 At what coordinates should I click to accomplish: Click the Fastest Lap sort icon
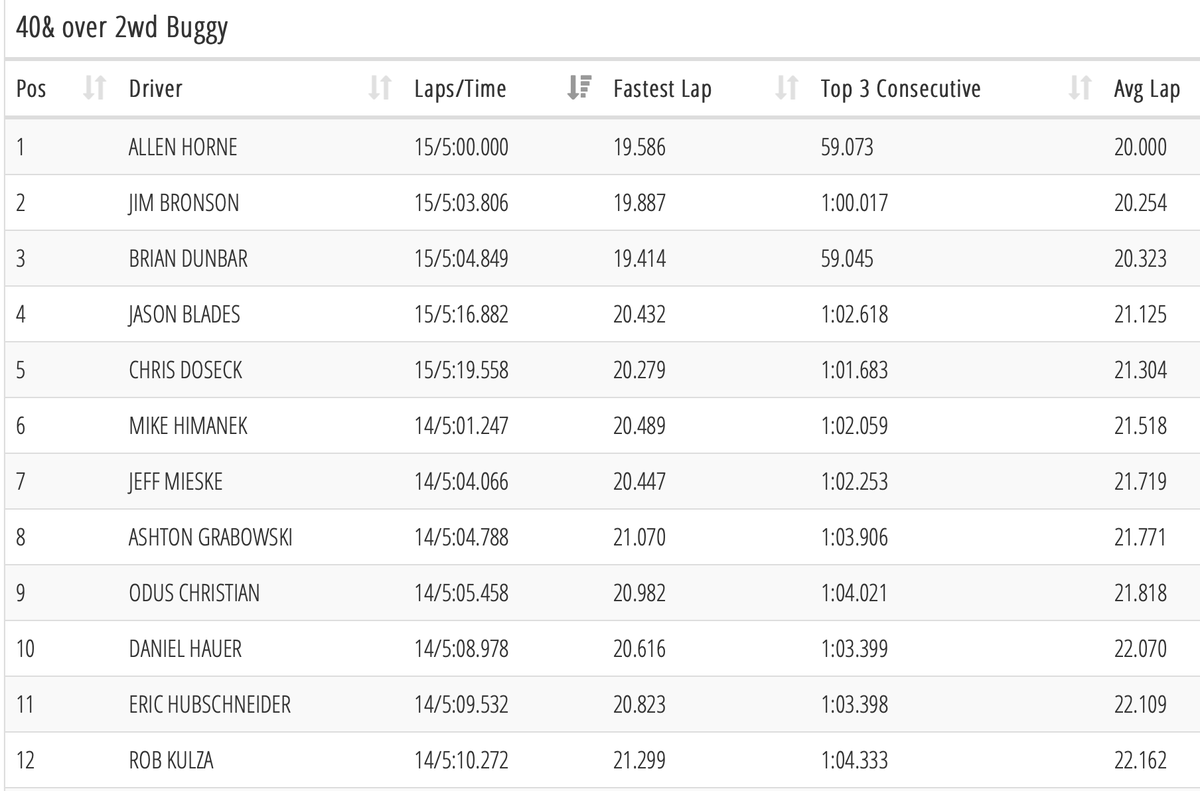click(x=785, y=89)
